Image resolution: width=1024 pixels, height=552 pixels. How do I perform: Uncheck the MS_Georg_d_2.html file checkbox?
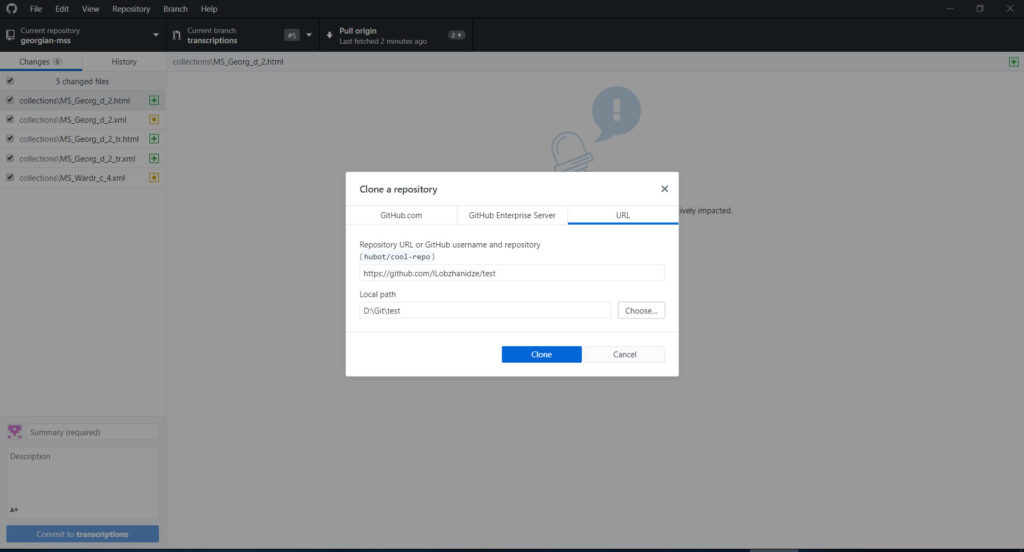click(x=10, y=101)
